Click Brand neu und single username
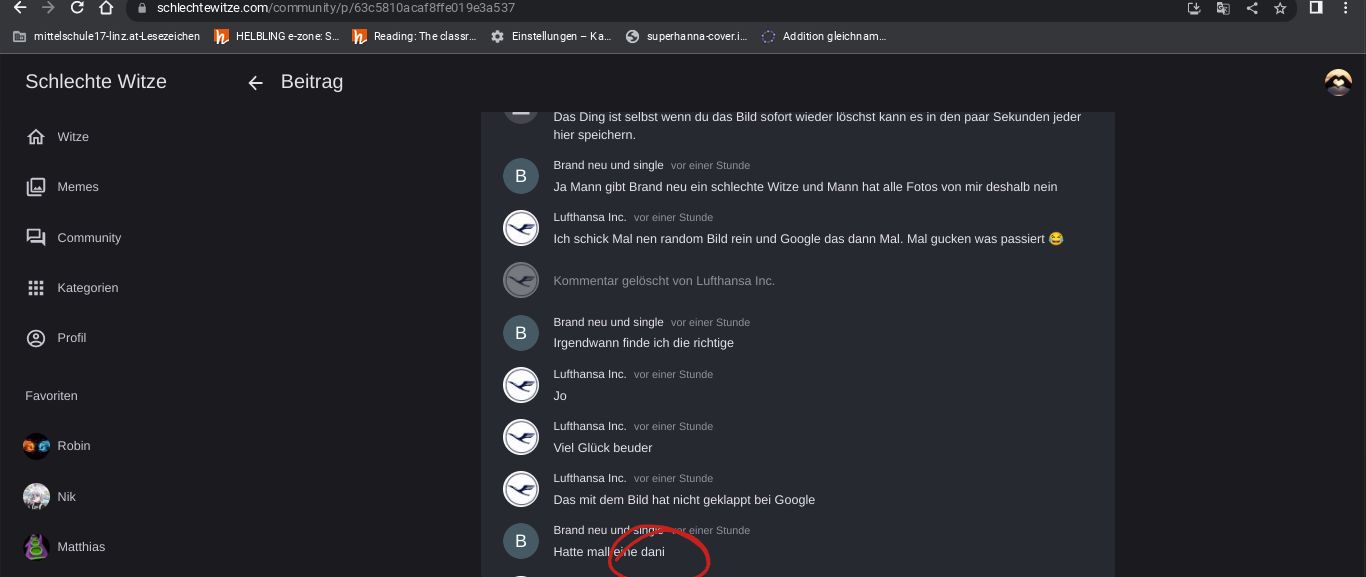Image resolution: width=1366 pixels, height=577 pixels. click(608, 166)
